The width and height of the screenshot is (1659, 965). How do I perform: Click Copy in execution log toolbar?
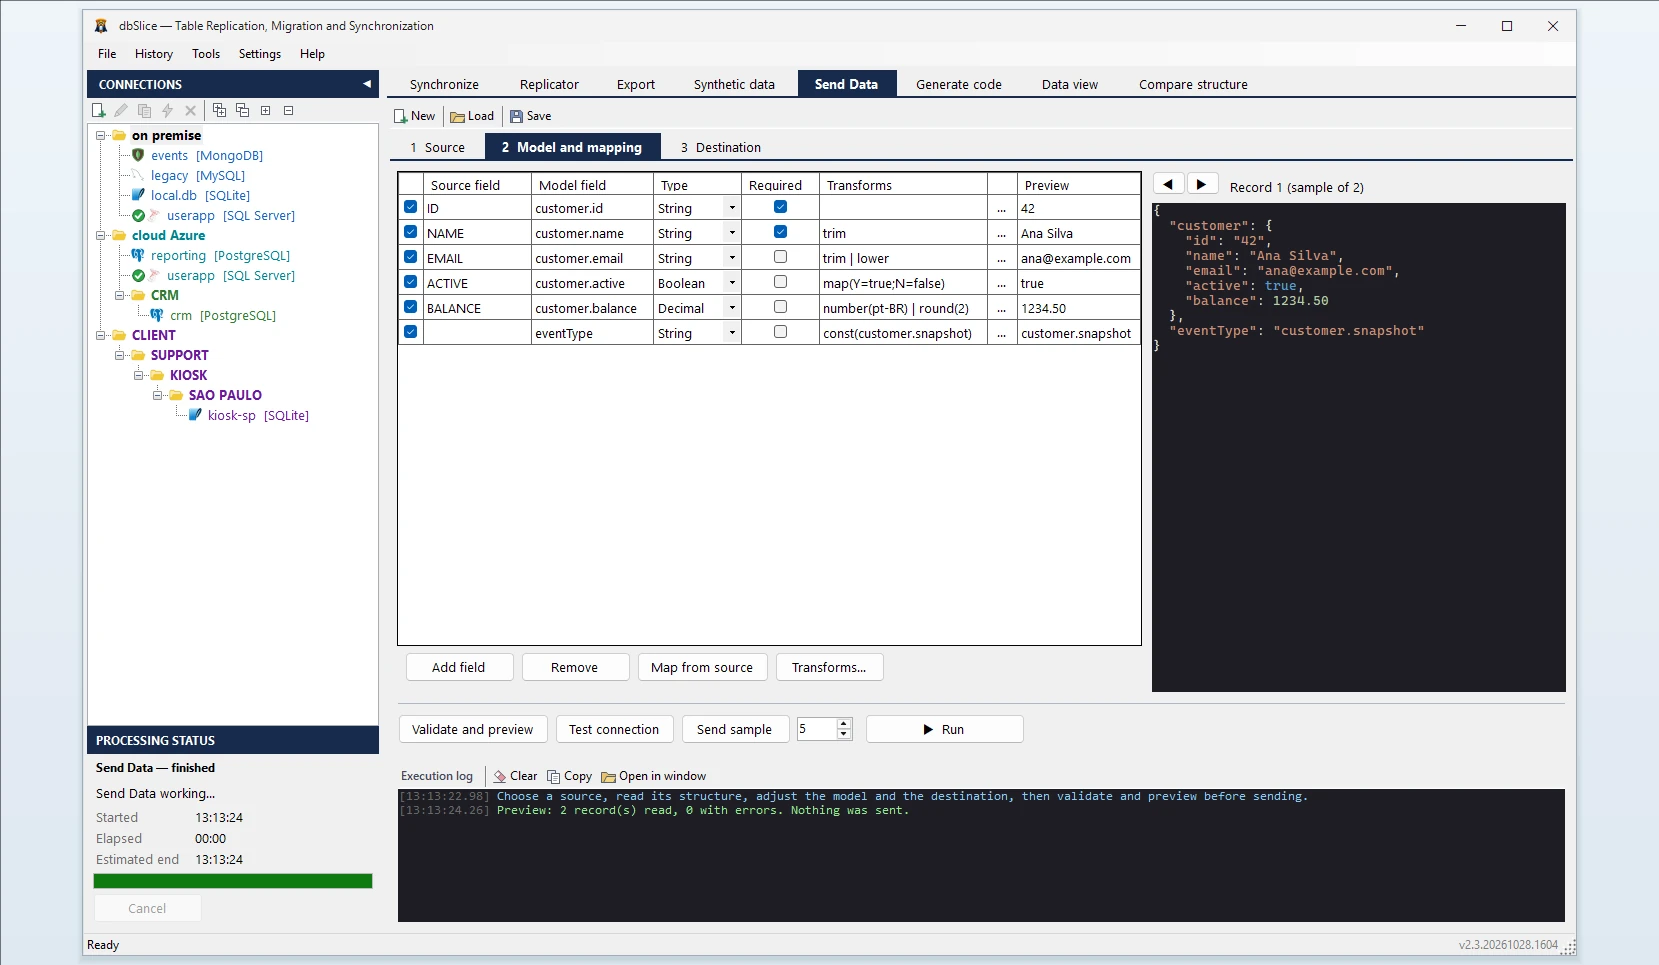click(x=569, y=776)
